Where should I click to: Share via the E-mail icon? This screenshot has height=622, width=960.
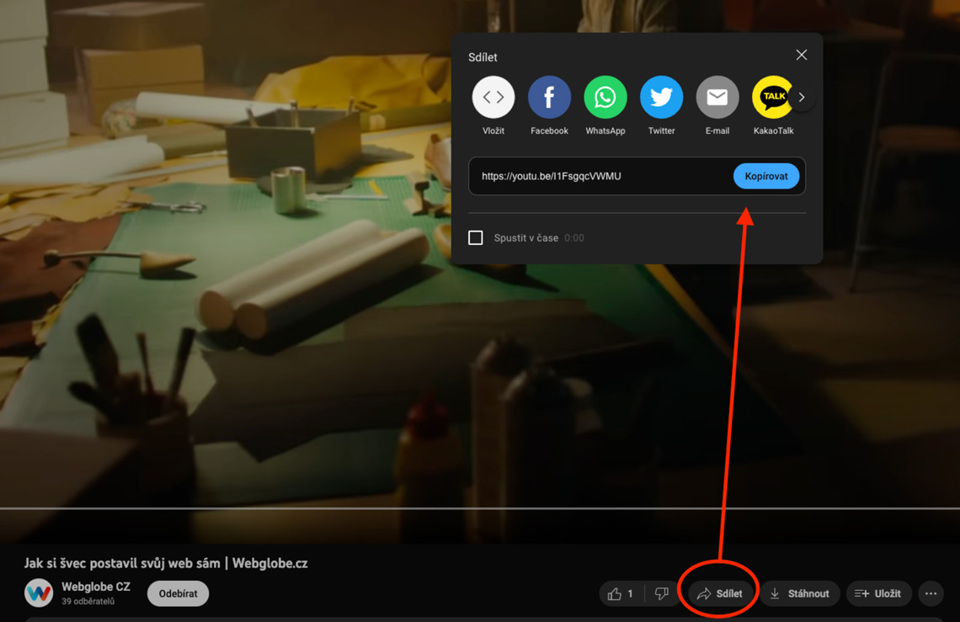[717, 97]
